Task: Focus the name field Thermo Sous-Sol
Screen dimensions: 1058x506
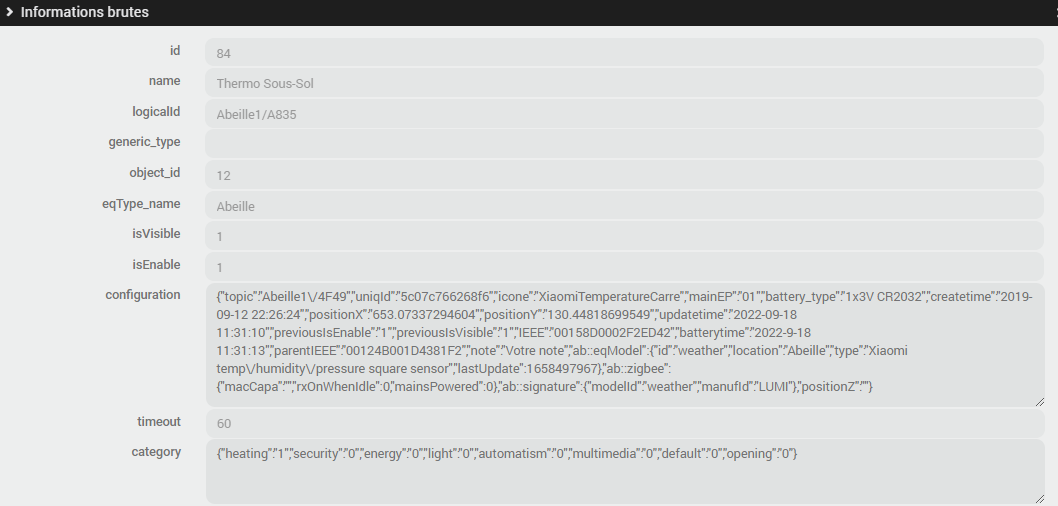Action: (x=624, y=83)
